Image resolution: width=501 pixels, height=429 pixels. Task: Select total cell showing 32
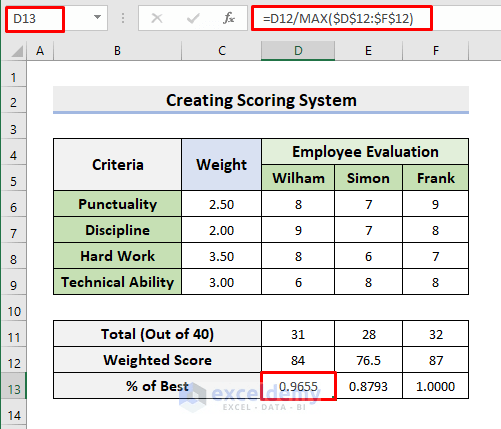click(x=436, y=334)
